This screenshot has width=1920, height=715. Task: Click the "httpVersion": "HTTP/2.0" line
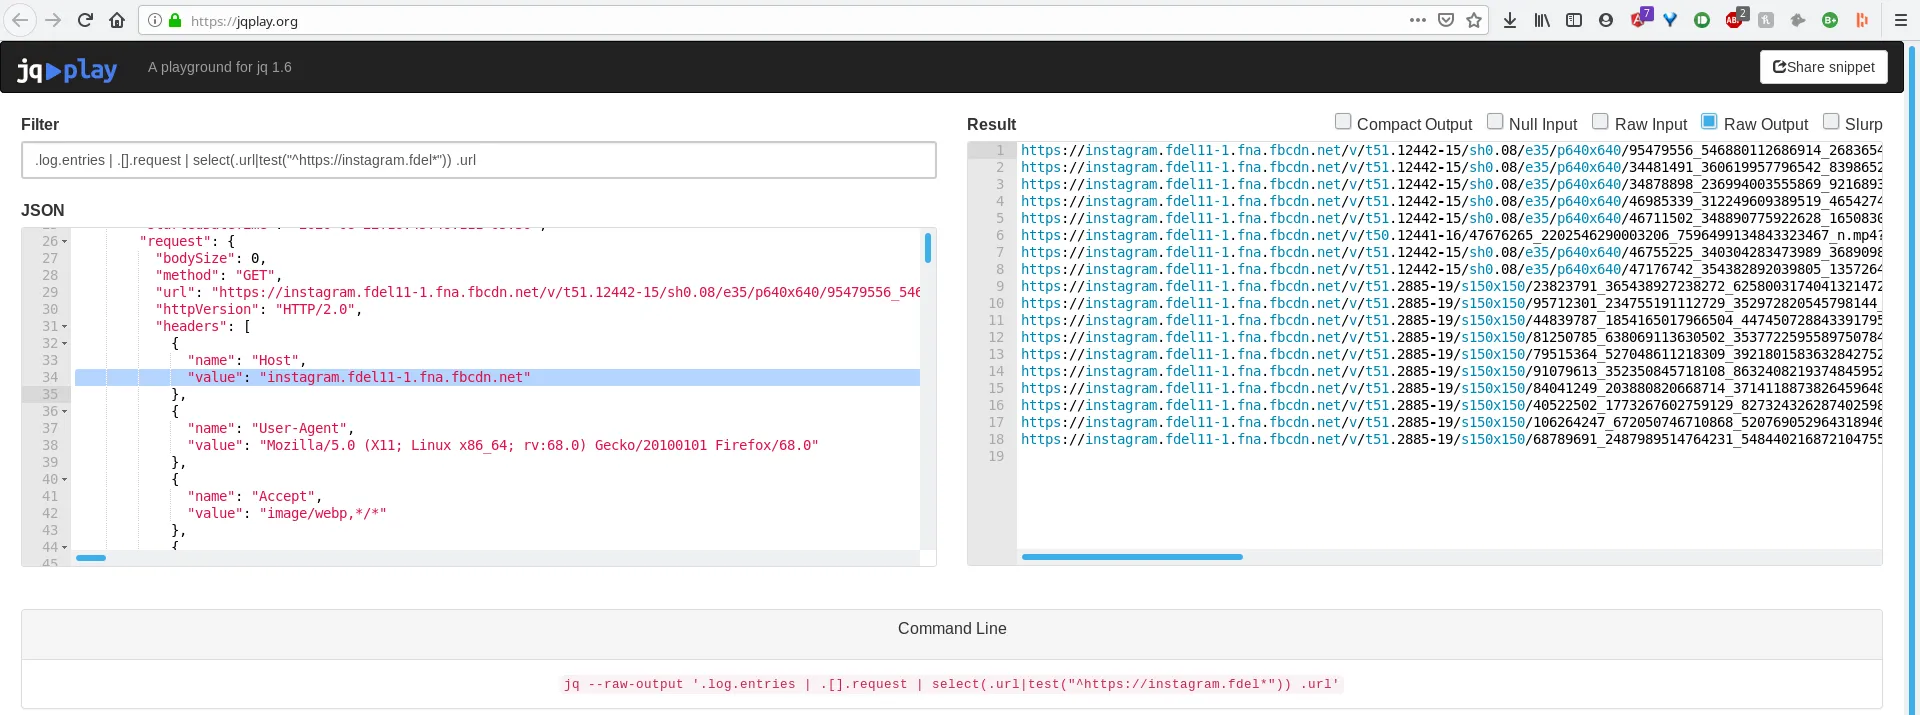[x=258, y=310]
